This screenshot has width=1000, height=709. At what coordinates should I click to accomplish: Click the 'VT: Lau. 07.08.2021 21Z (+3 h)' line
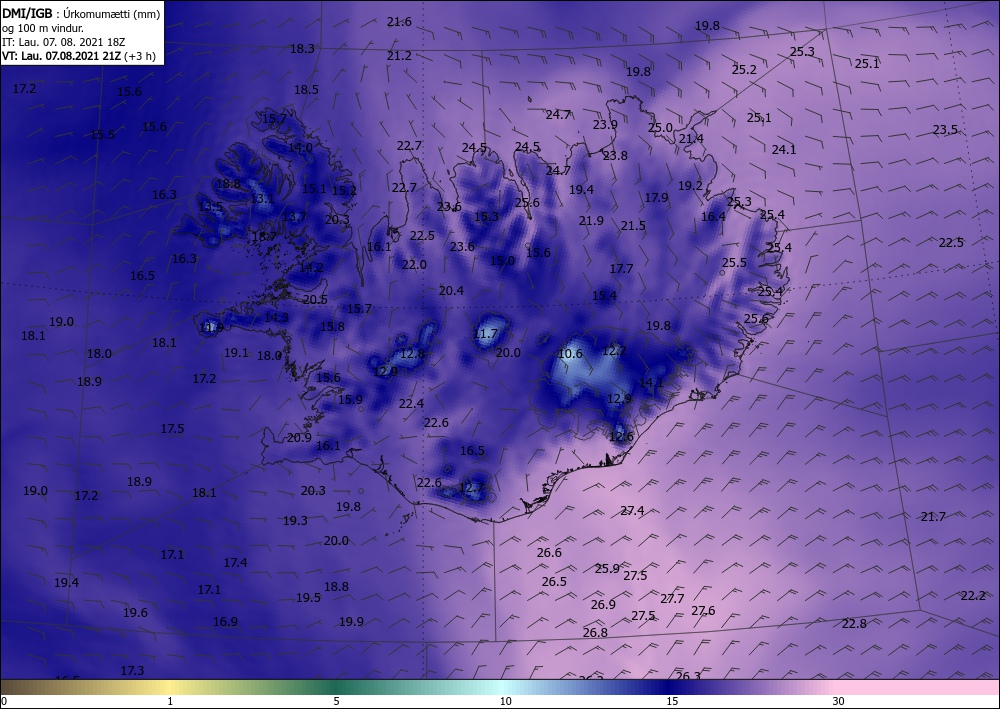tap(78, 55)
